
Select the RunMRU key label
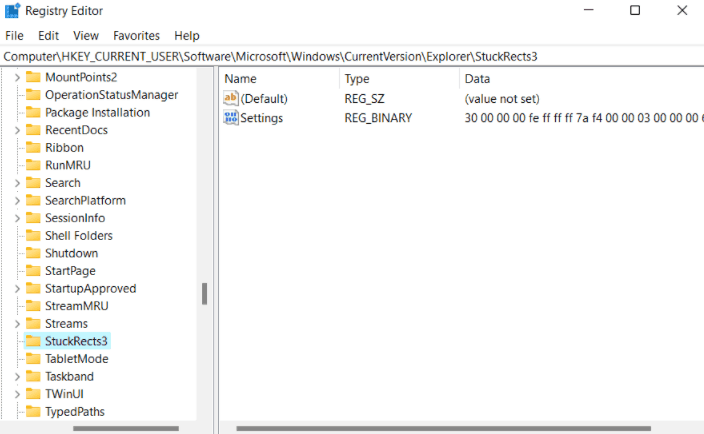pyautogui.click(x=68, y=165)
